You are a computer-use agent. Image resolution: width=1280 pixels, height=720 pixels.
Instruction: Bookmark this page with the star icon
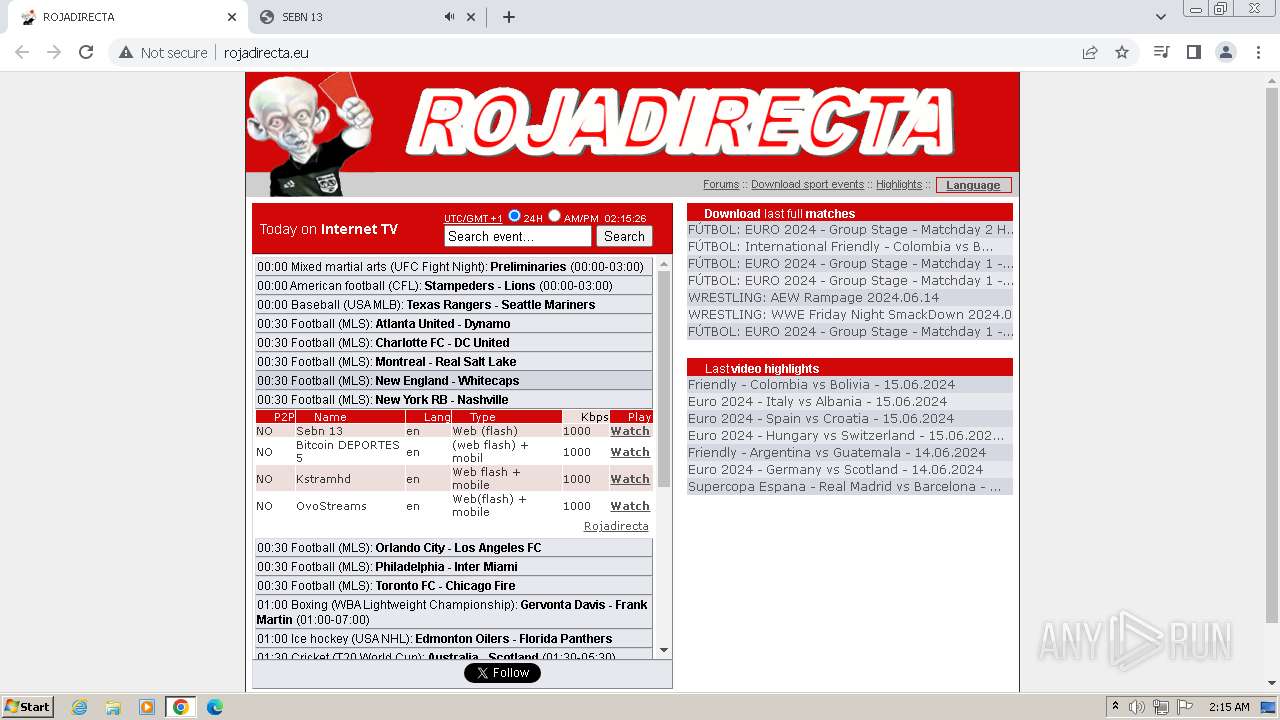click(1122, 52)
